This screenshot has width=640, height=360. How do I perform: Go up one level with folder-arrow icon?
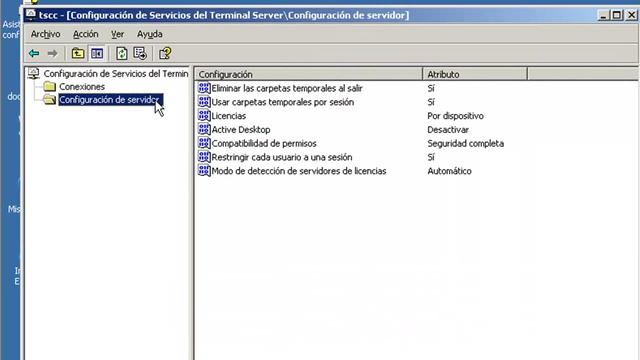pos(78,53)
